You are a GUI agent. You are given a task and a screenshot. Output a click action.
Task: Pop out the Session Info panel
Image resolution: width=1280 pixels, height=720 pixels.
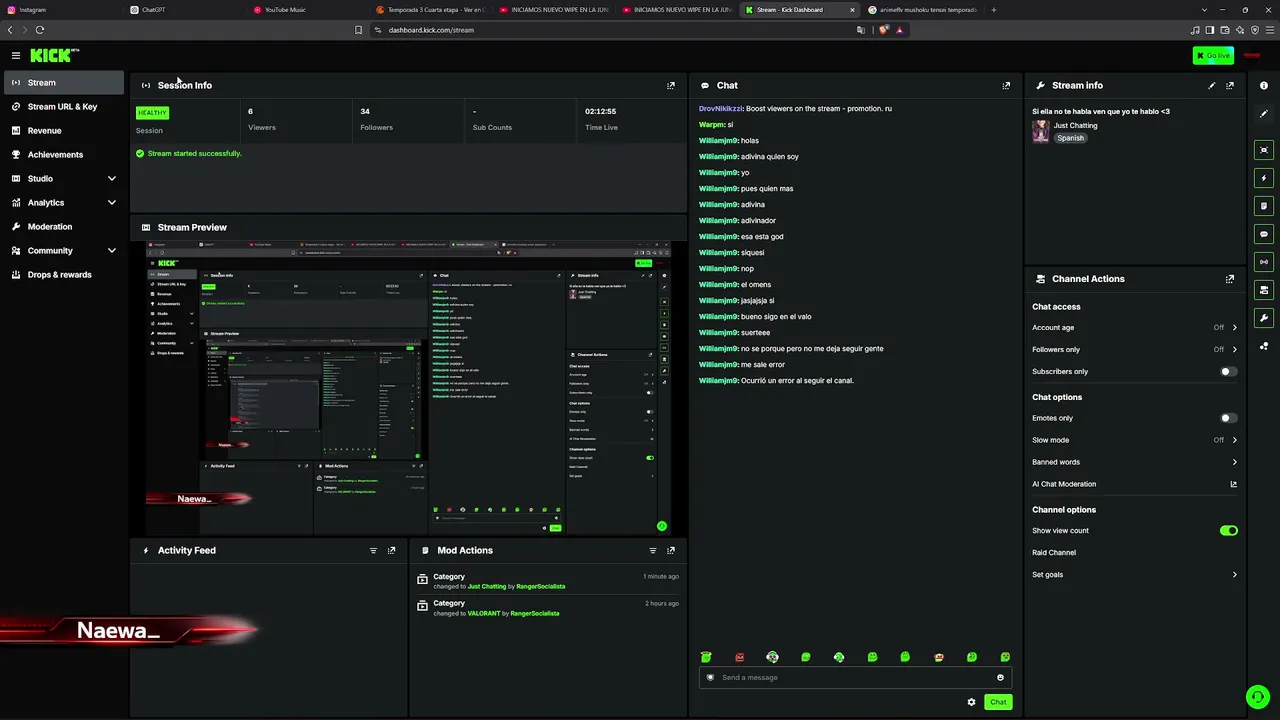tap(671, 85)
